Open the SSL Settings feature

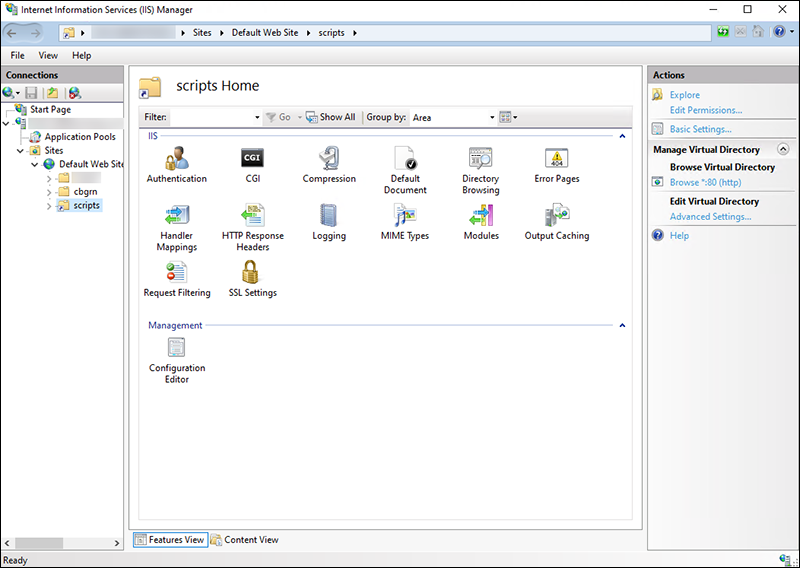pyautogui.click(x=253, y=279)
